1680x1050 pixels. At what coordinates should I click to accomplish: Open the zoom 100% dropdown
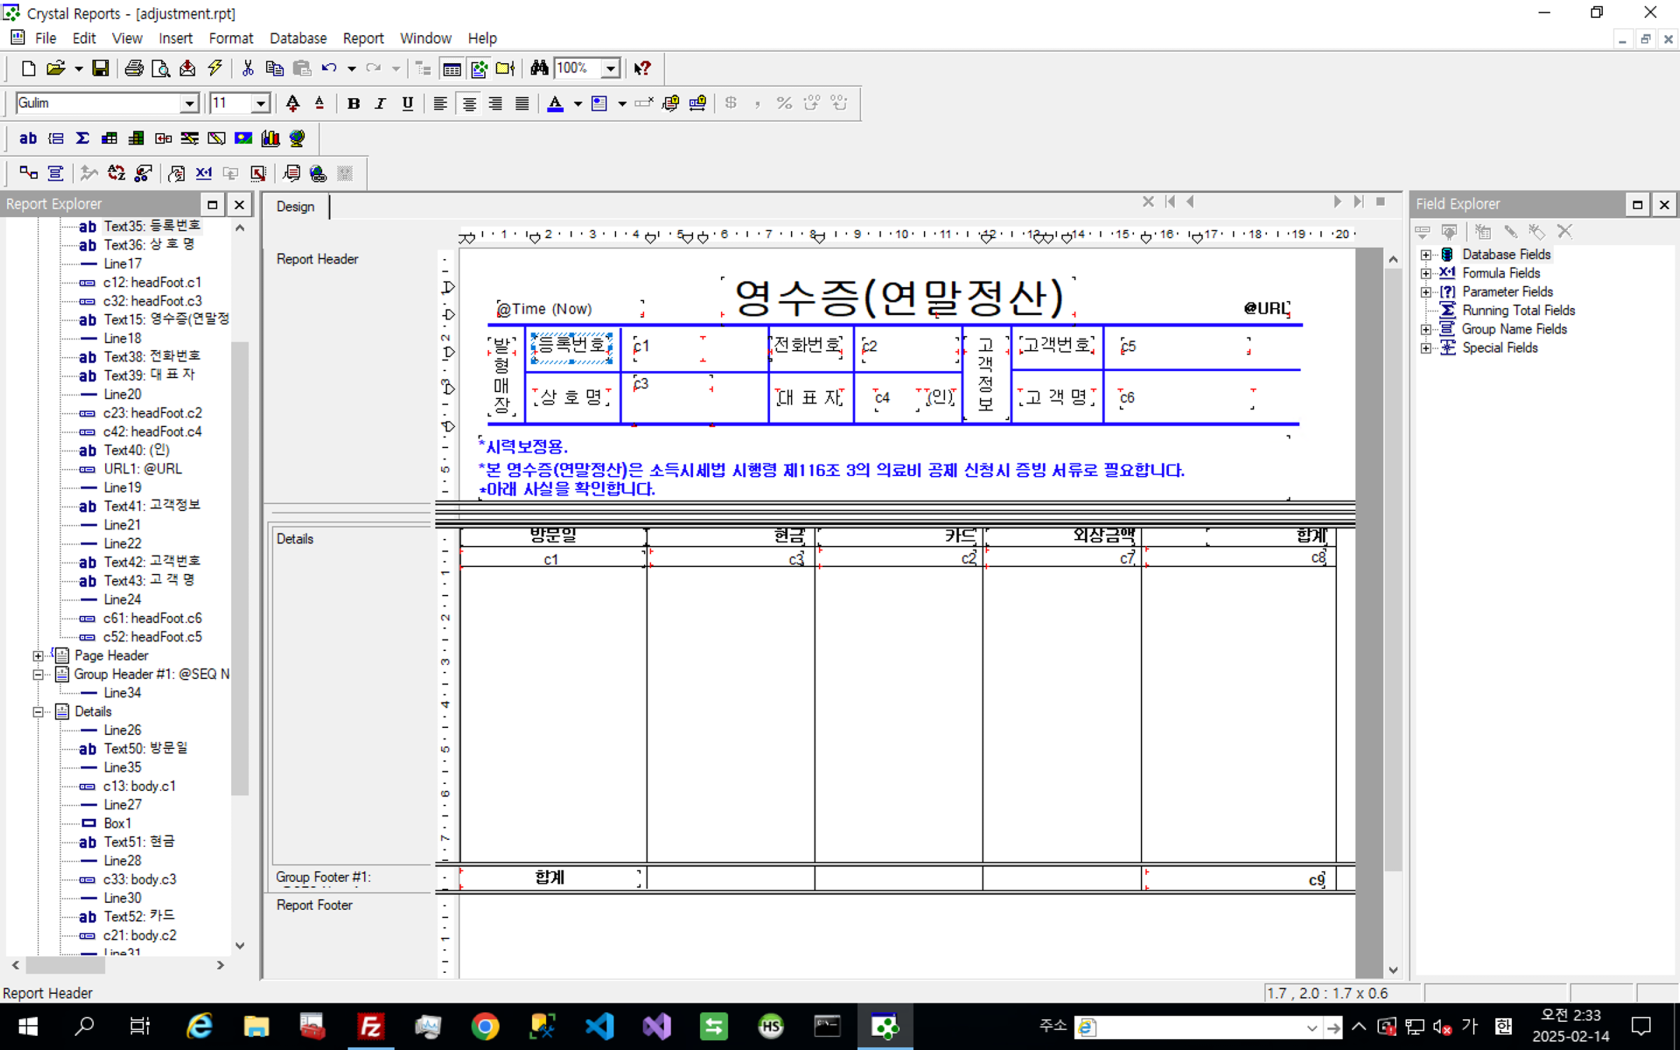(x=610, y=68)
